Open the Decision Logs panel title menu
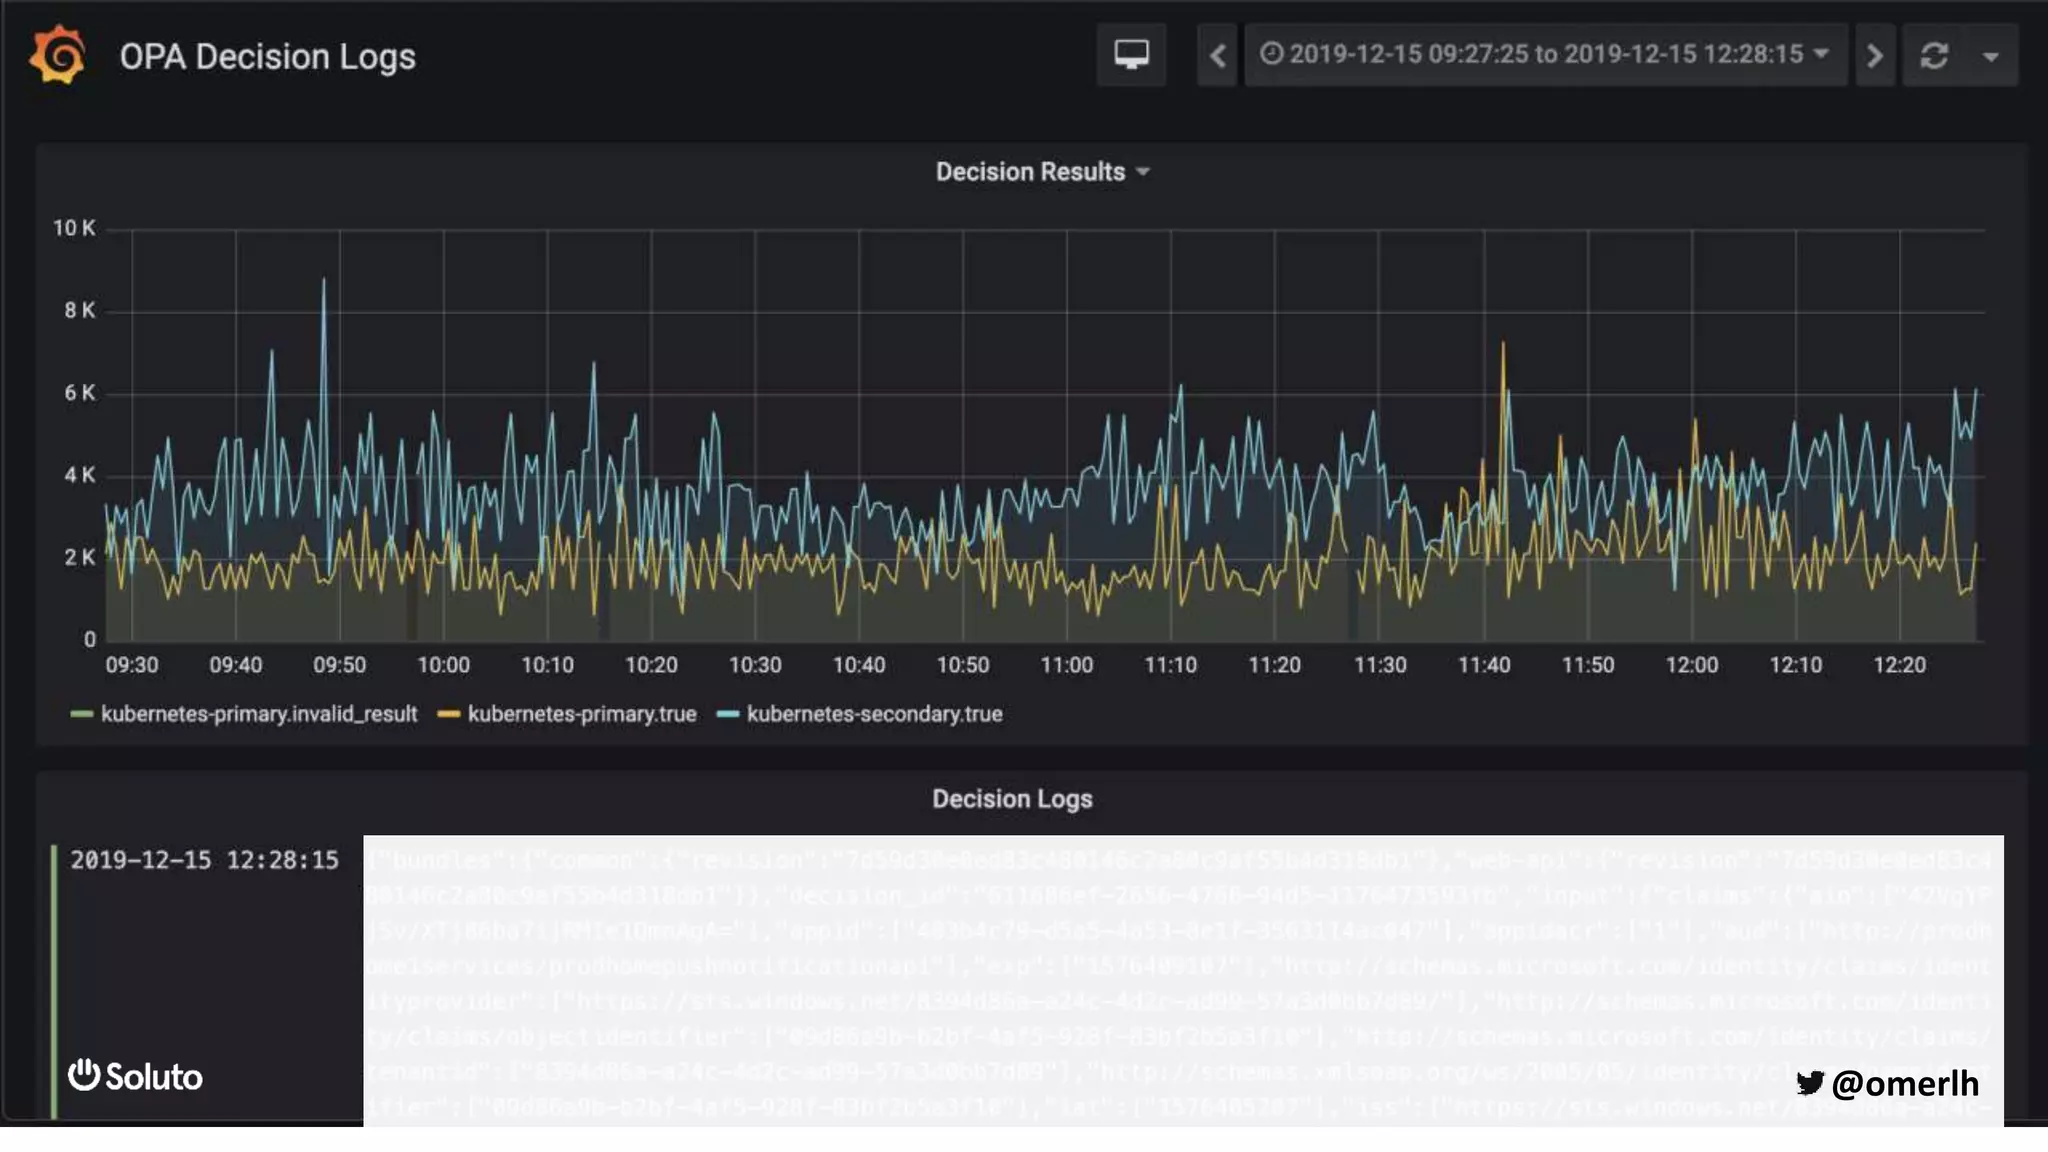This screenshot has height=1152, width=2048. 1012,799
